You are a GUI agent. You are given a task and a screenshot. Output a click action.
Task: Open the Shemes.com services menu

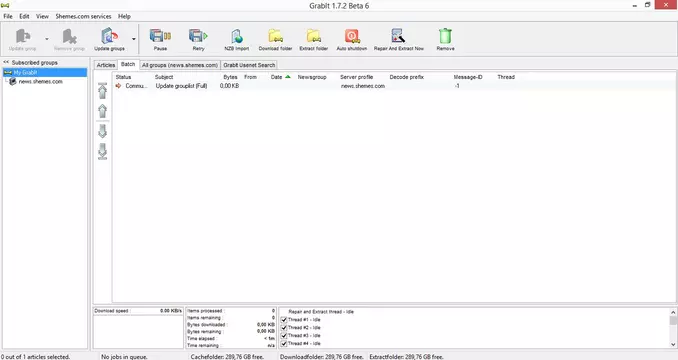(x=83, y=16)
